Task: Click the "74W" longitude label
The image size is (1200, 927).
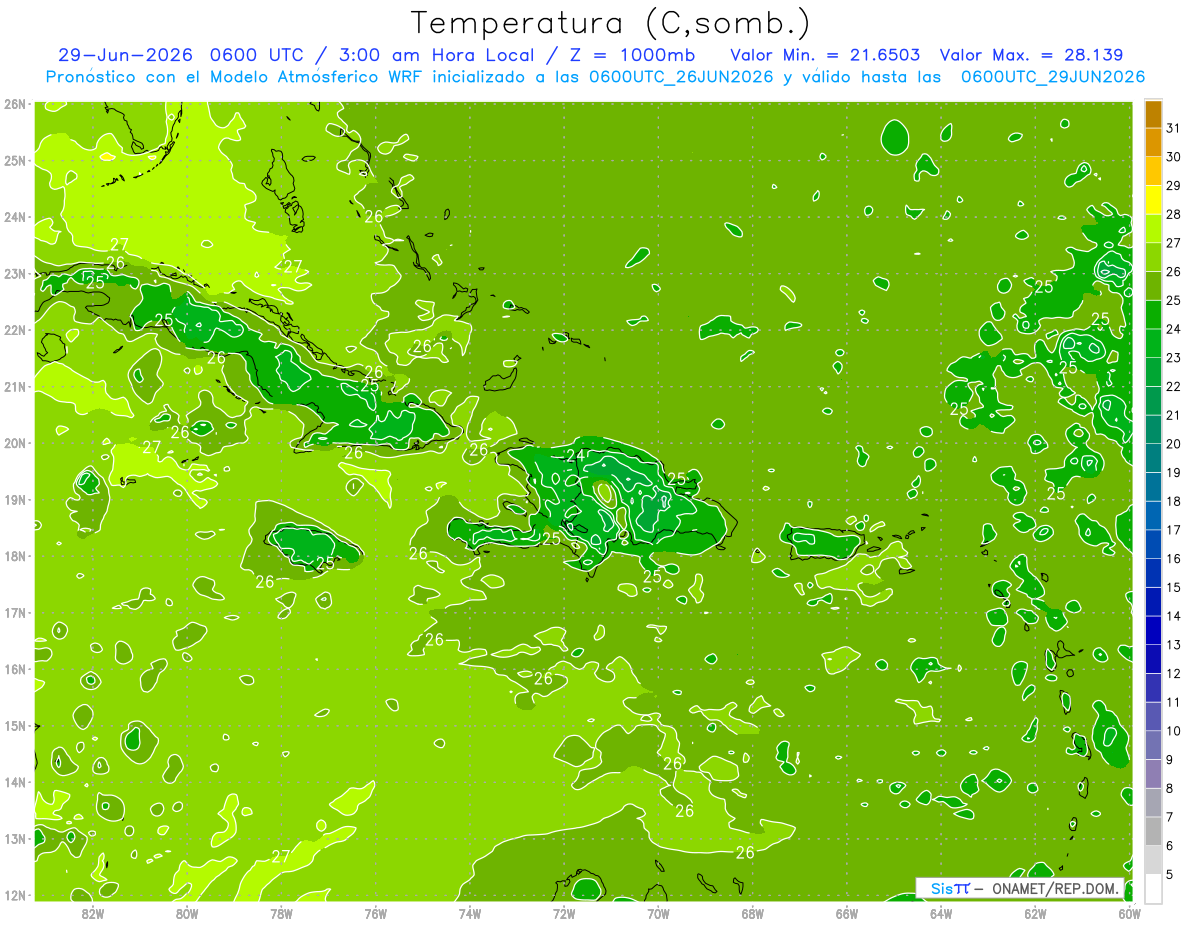Action: (470, 913)
